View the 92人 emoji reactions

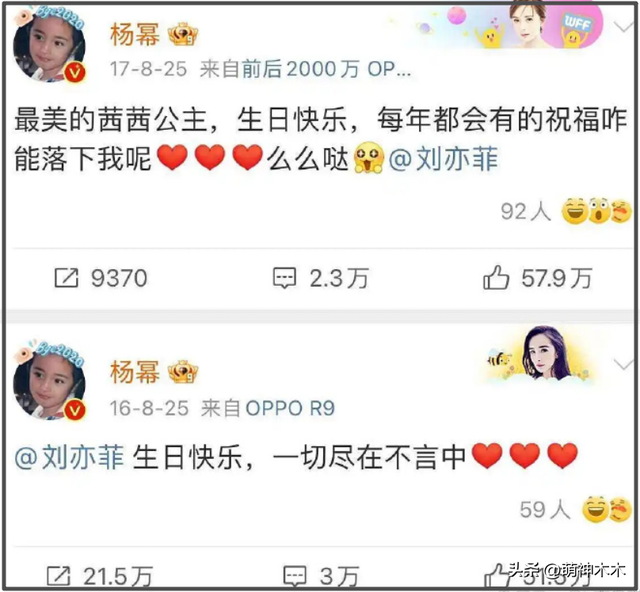pyautogui.click(x=566, y=211)
